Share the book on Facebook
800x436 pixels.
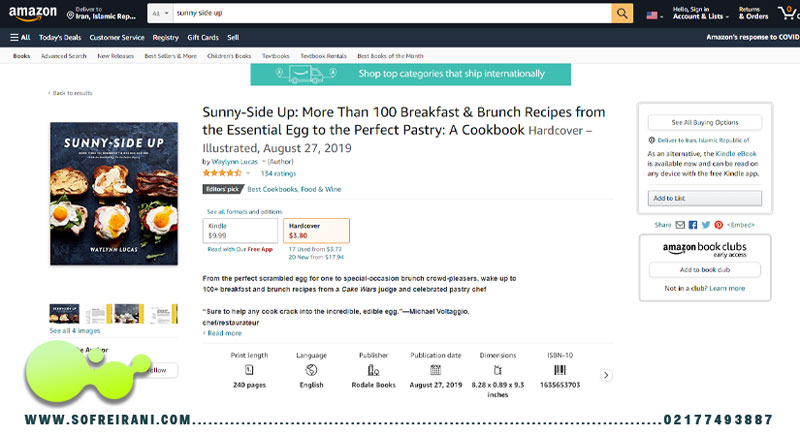693,225
